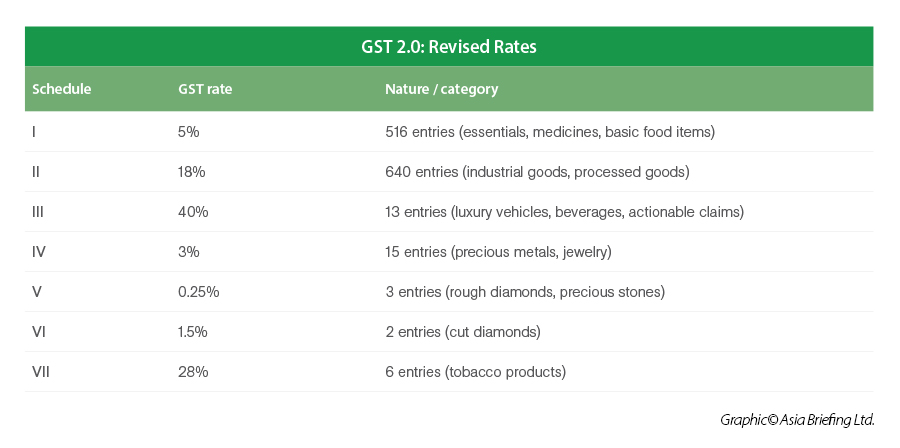Click the '15 entries' precious metals text
900x448 pixels.
click(x=498, y=252)
